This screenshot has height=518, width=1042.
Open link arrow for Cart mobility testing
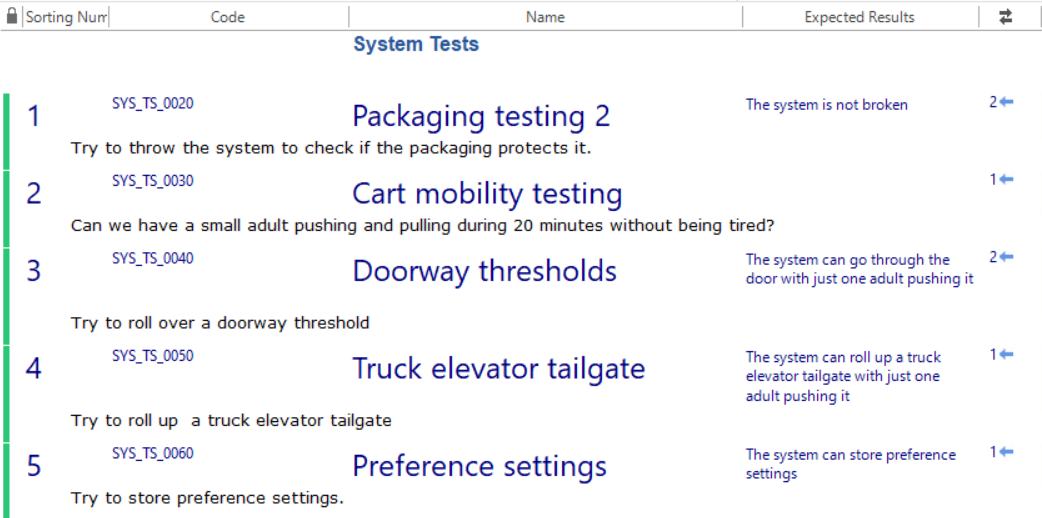click(1006, 180)
